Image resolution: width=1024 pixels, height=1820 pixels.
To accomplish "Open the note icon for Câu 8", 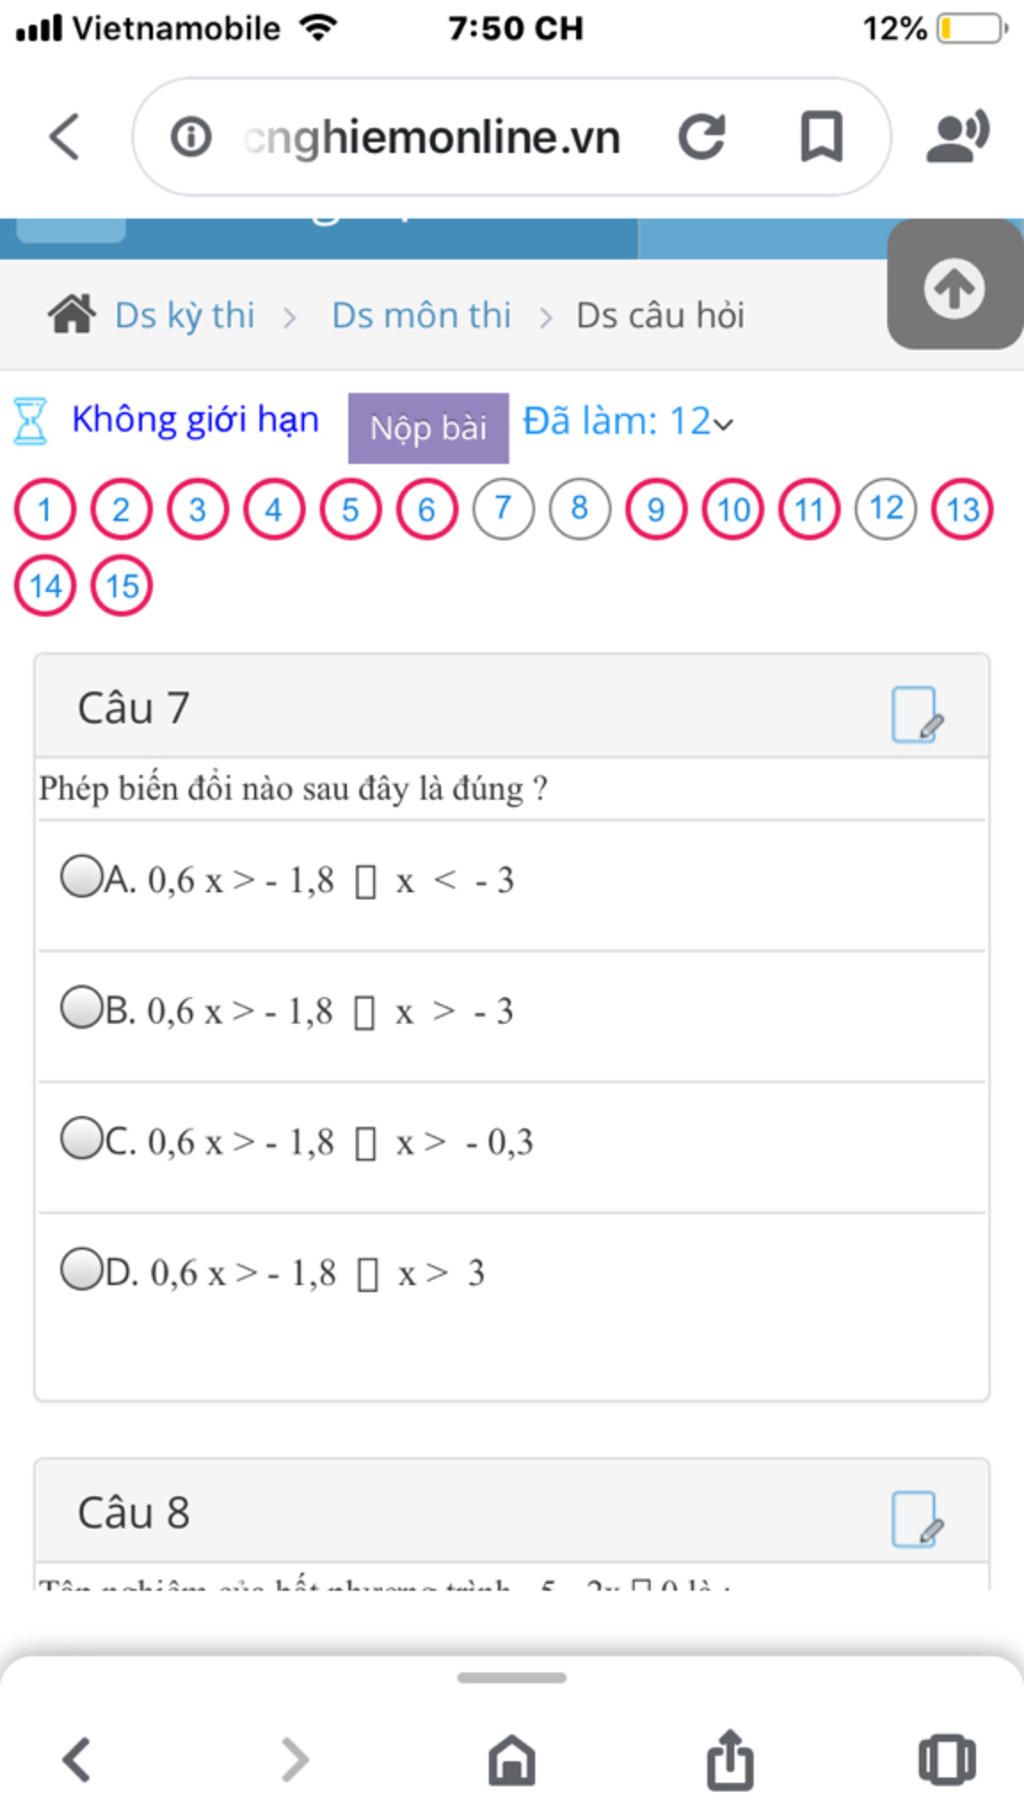I will (917, 1519).
